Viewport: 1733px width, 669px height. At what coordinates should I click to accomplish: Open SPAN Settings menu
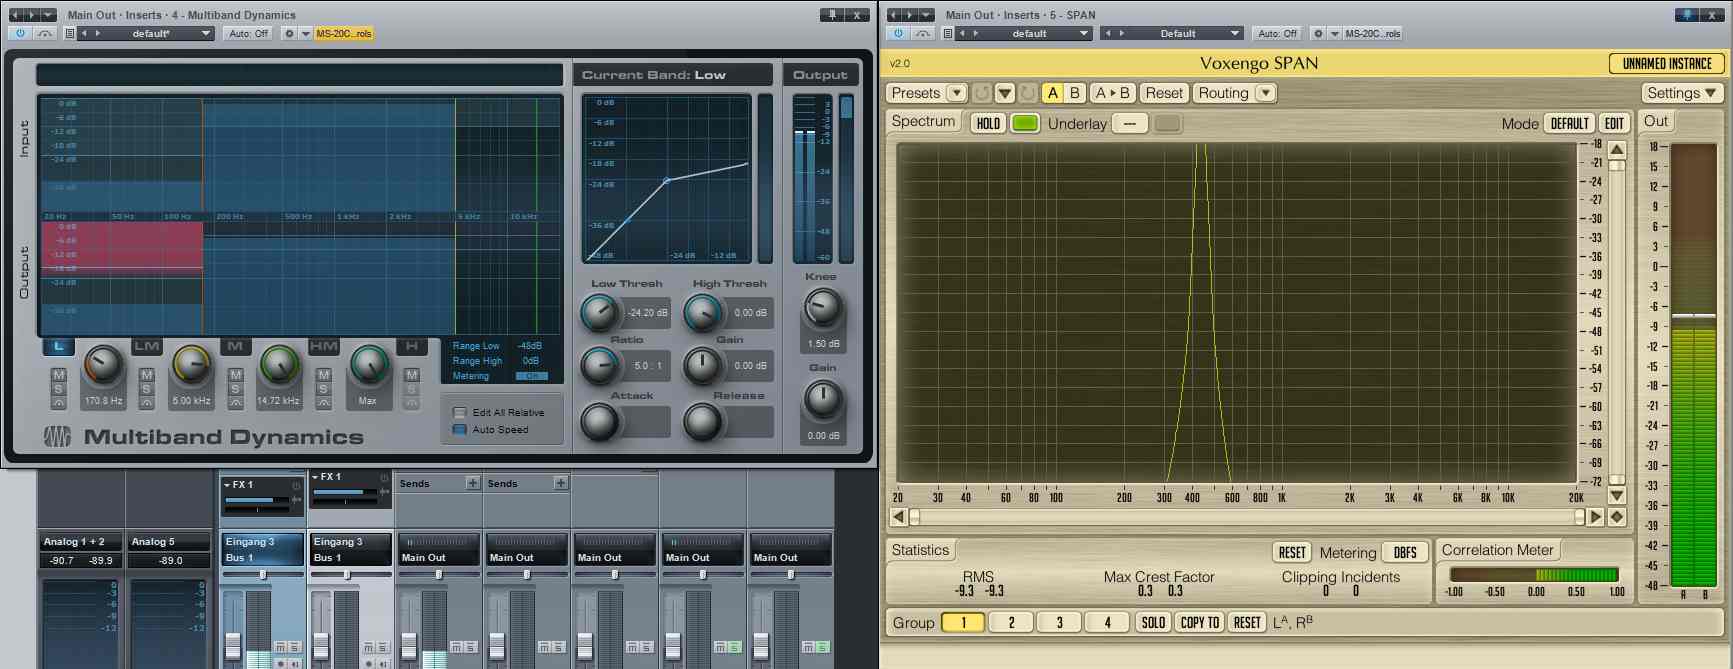pyautogui.click(x=1681, y=93)
